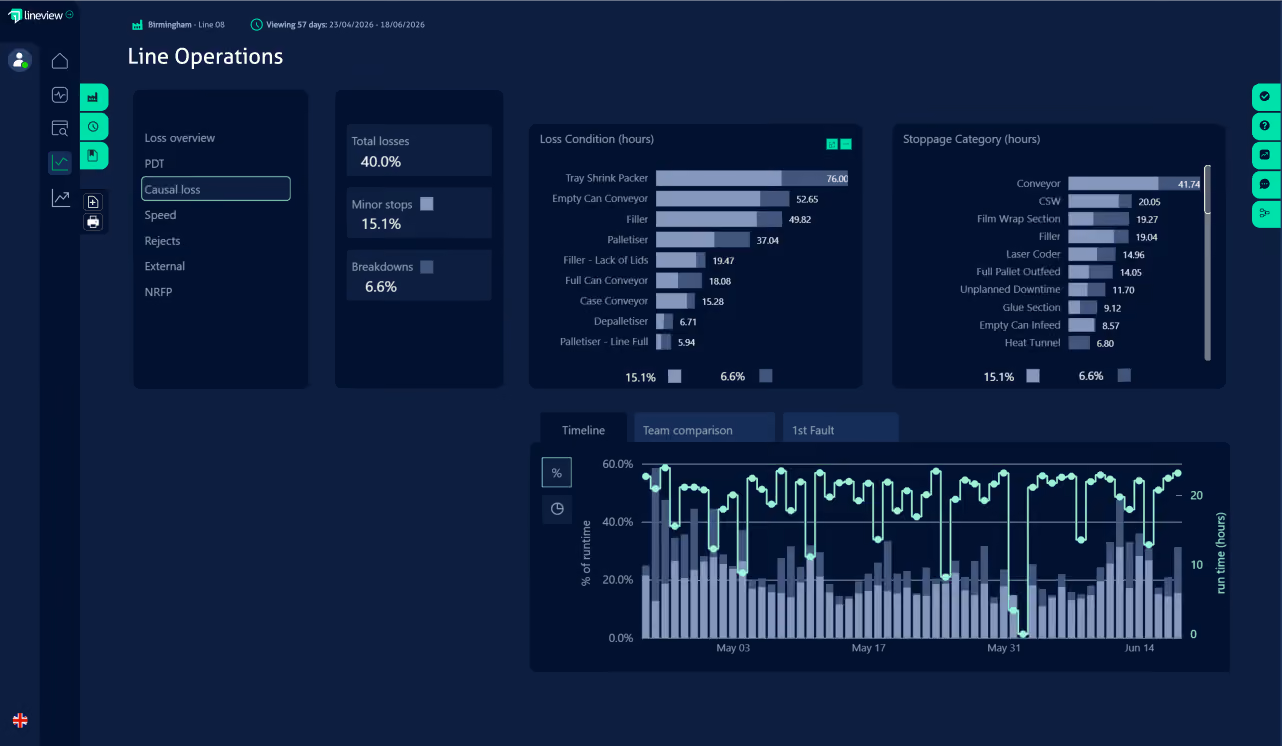
Task: Toggle 6.6% legend box under Stoppage Category
Action: click(1124, 376)
